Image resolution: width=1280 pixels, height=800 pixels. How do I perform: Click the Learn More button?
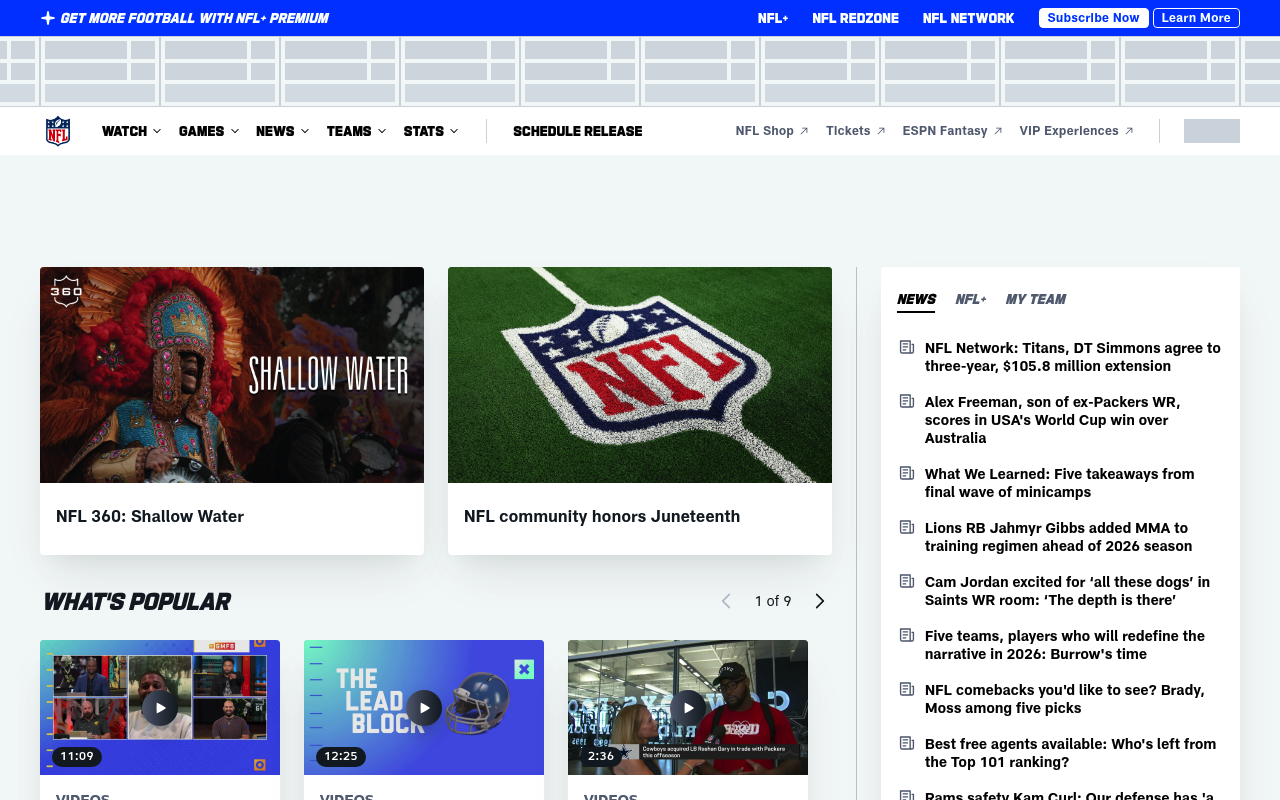(1196, 18)
